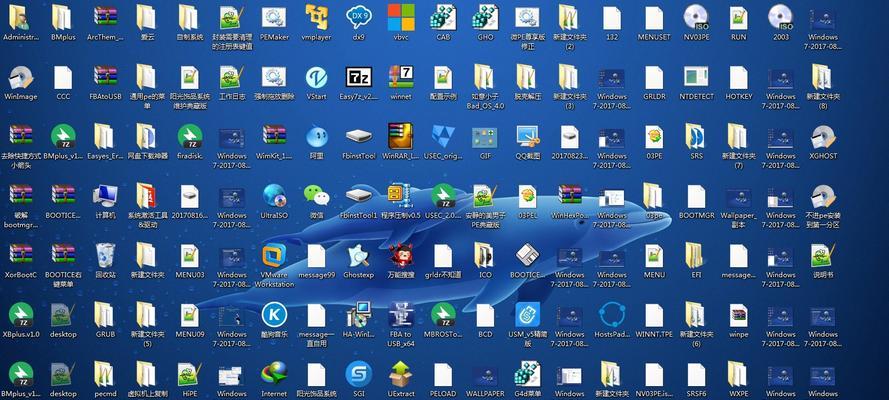Open the NTDETECT file icon
This screenshot has width=889, height=400.
click(696, 78)
